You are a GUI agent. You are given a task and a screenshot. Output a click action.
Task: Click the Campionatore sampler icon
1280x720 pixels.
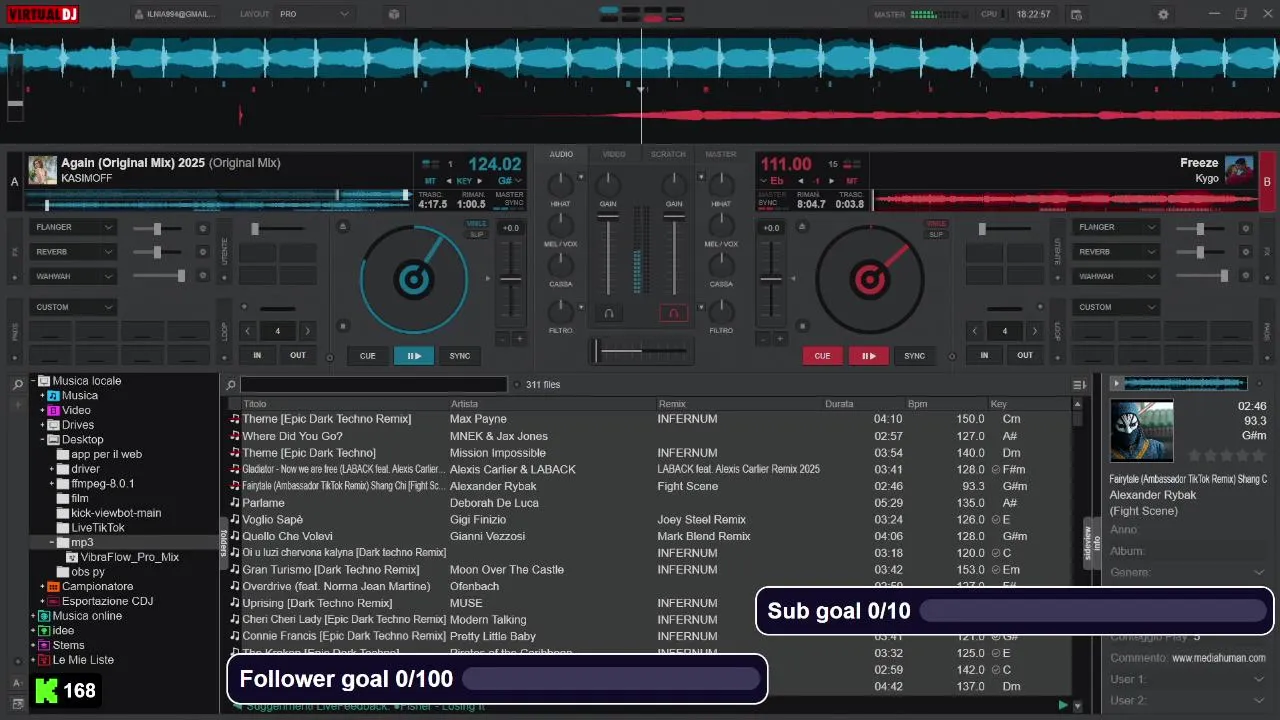tap(54, 587)
